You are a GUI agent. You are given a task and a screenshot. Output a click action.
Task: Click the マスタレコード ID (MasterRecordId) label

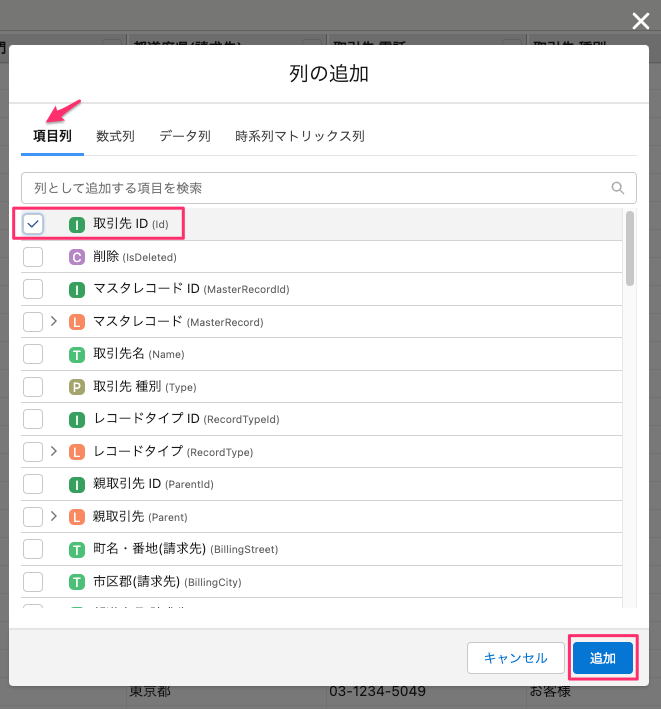191,289
